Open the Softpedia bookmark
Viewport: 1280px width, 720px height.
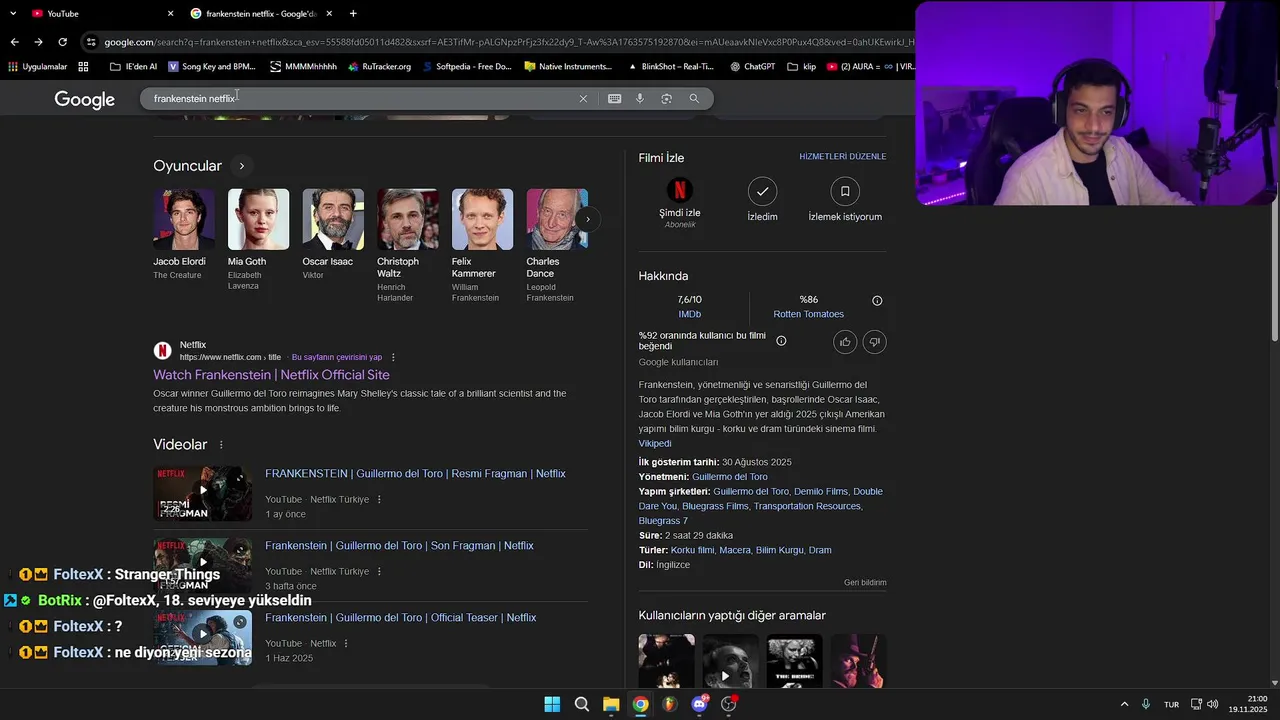(467, 67)
